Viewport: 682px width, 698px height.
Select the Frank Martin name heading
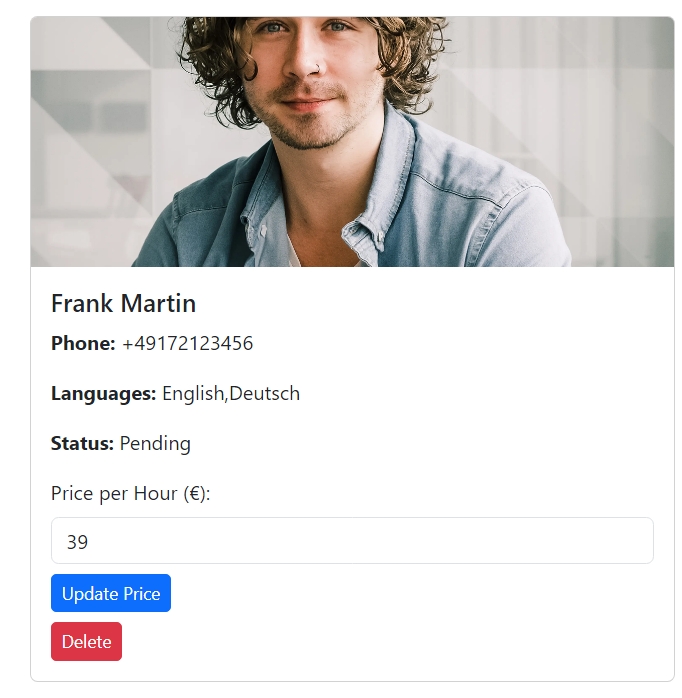[123, 303]
